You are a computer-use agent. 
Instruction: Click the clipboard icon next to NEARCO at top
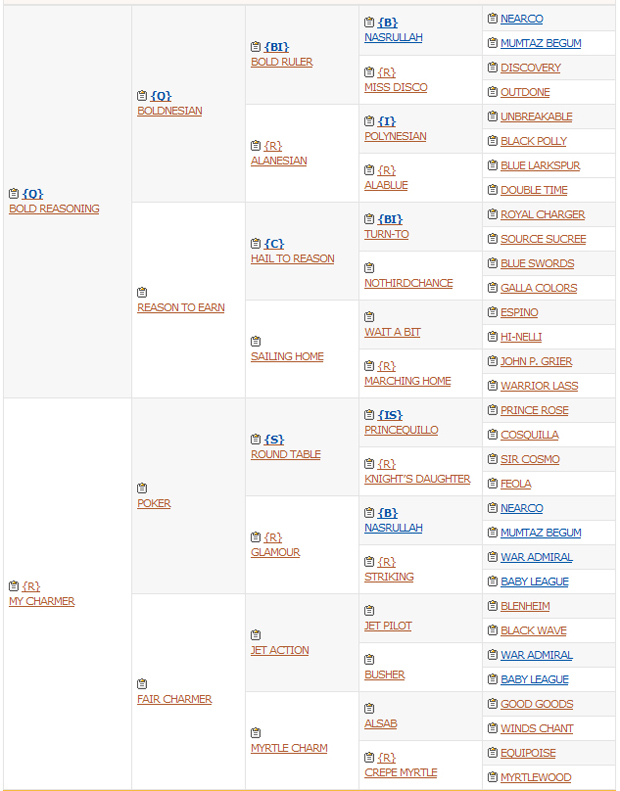coord(492,19)
